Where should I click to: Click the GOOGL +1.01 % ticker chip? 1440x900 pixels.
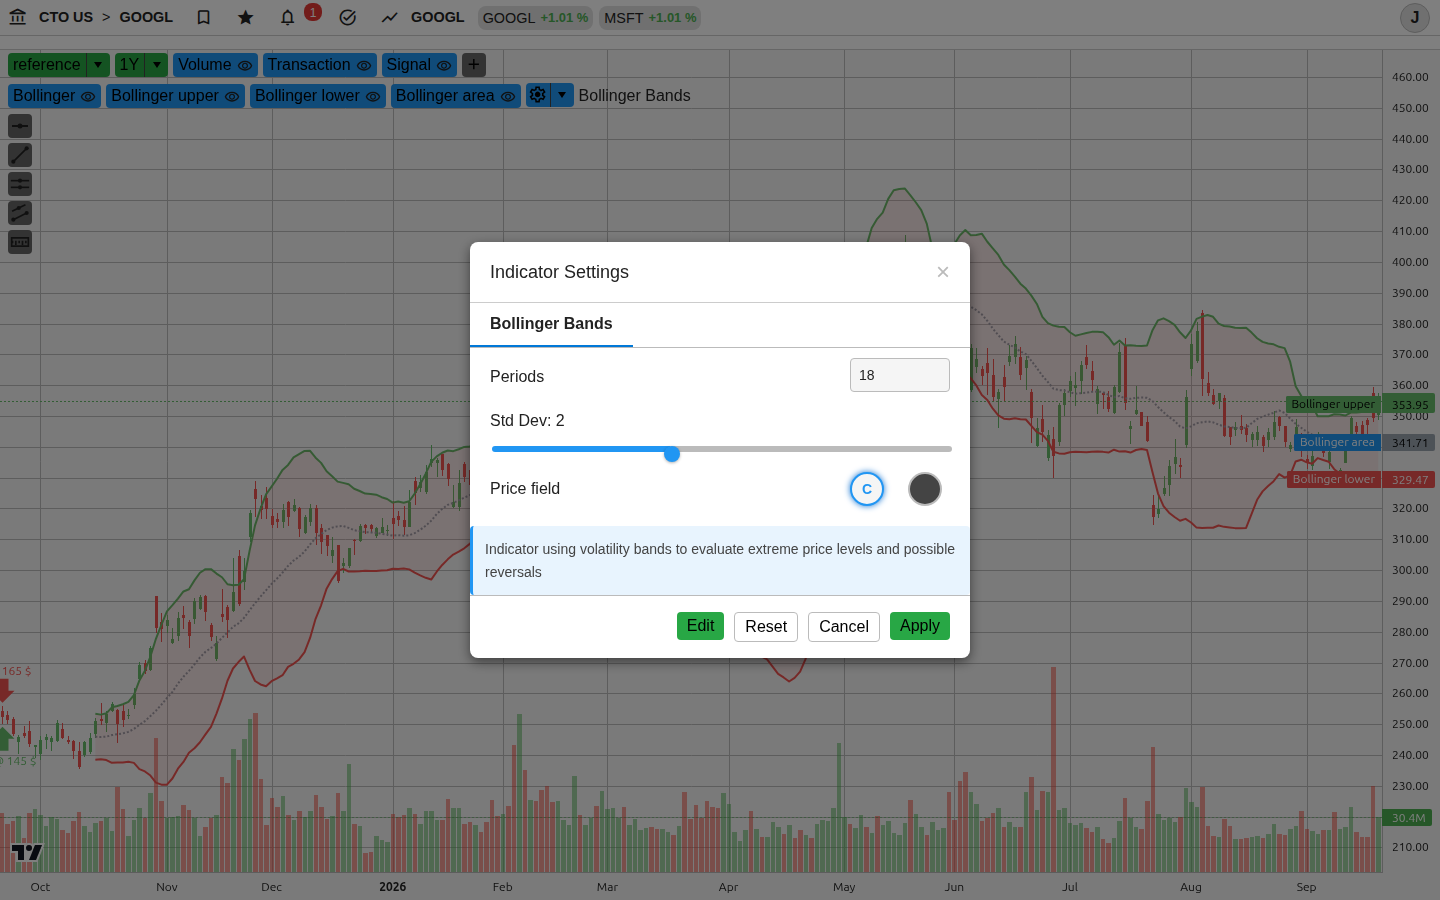(535, 18)
